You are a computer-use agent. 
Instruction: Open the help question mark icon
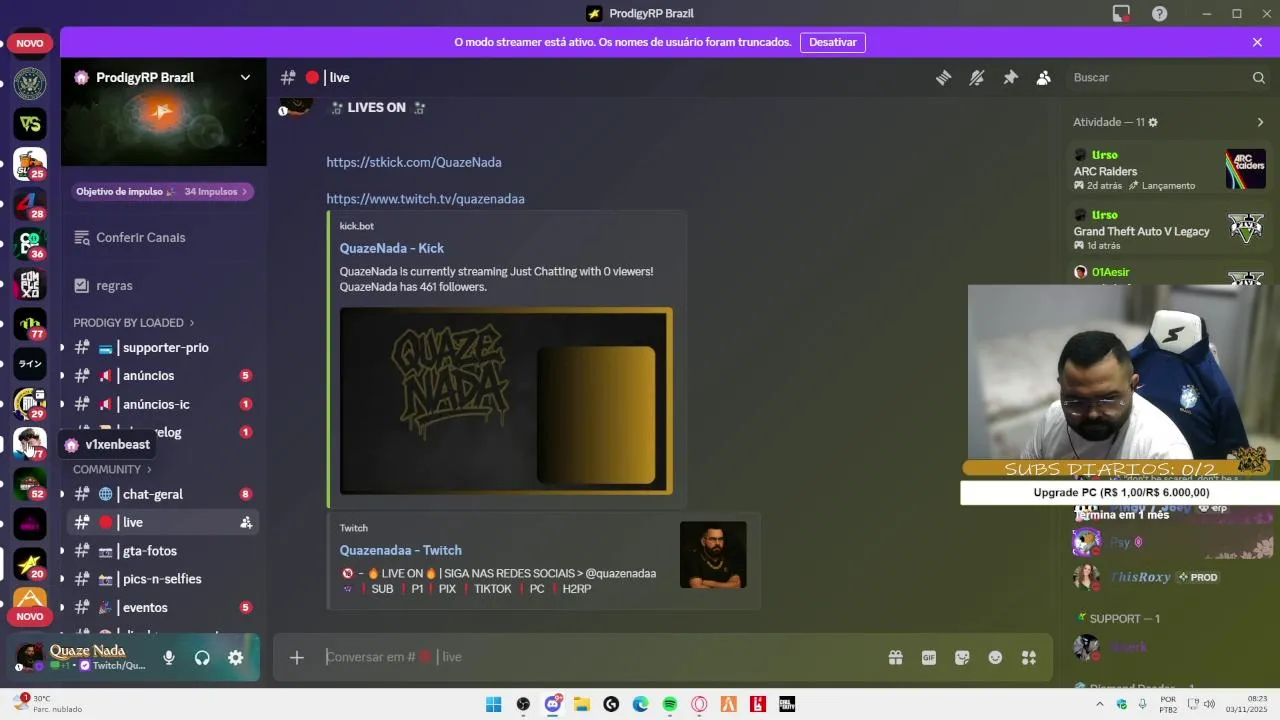click(1160, 13)
